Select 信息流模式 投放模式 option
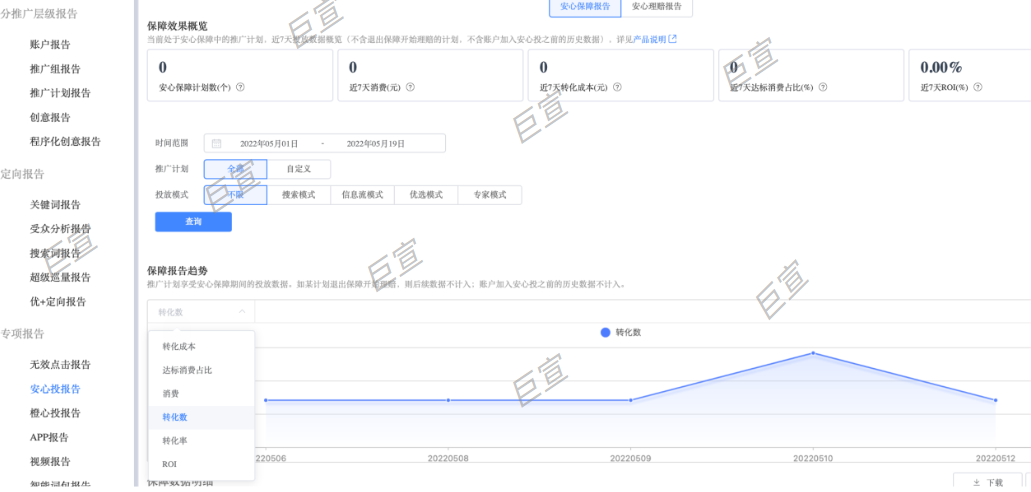Screen dimensions: 1031x492 (362, 195)
